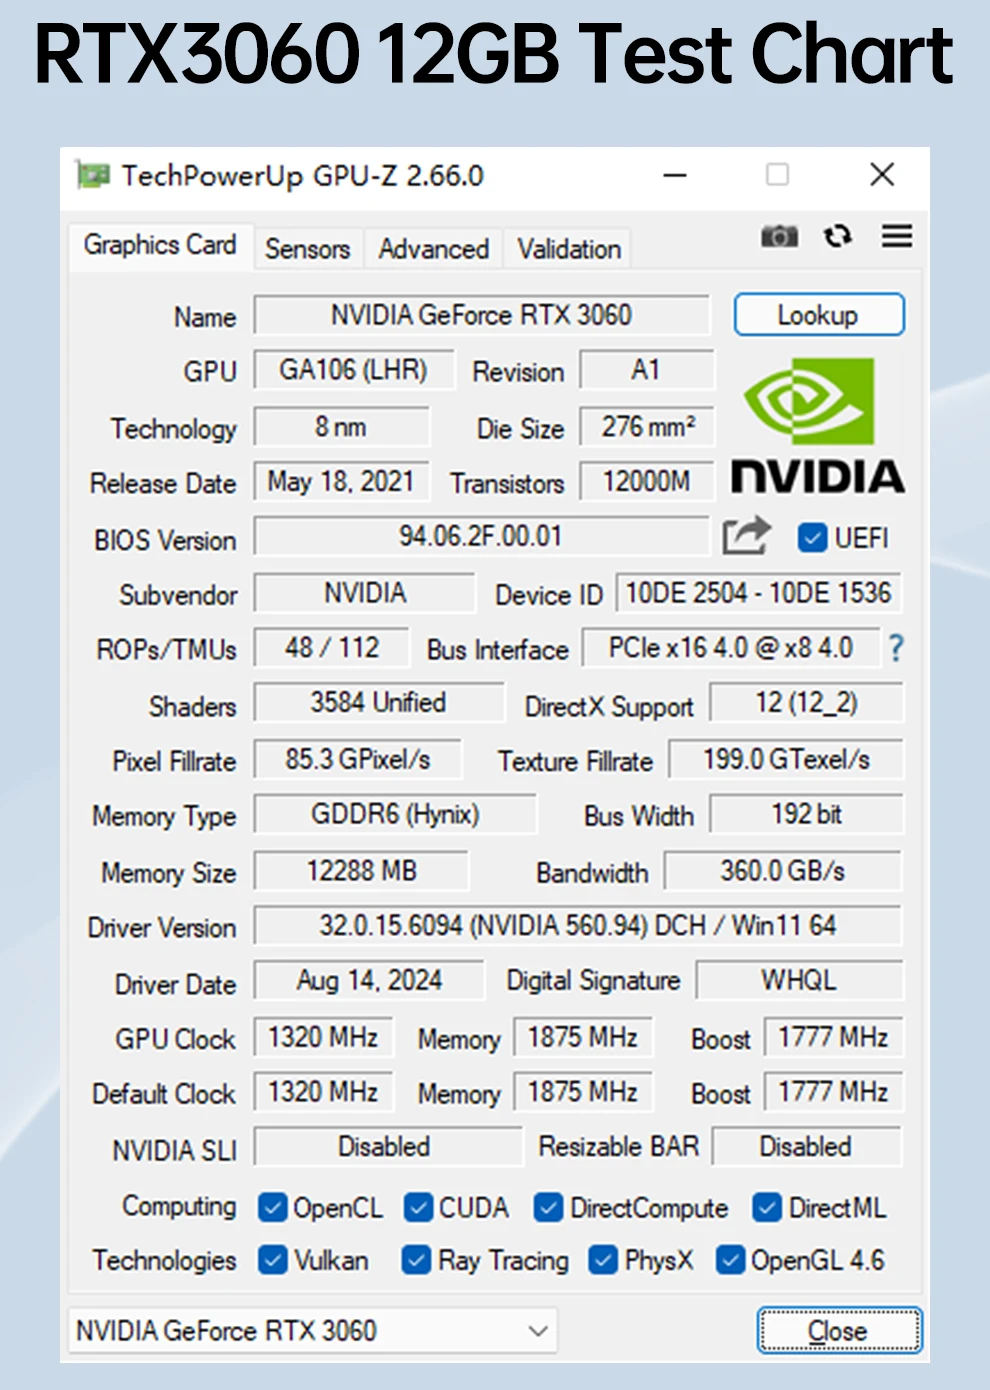Select the Validation tab
This screenshot has width=990, height=1390.
[569, 249]
